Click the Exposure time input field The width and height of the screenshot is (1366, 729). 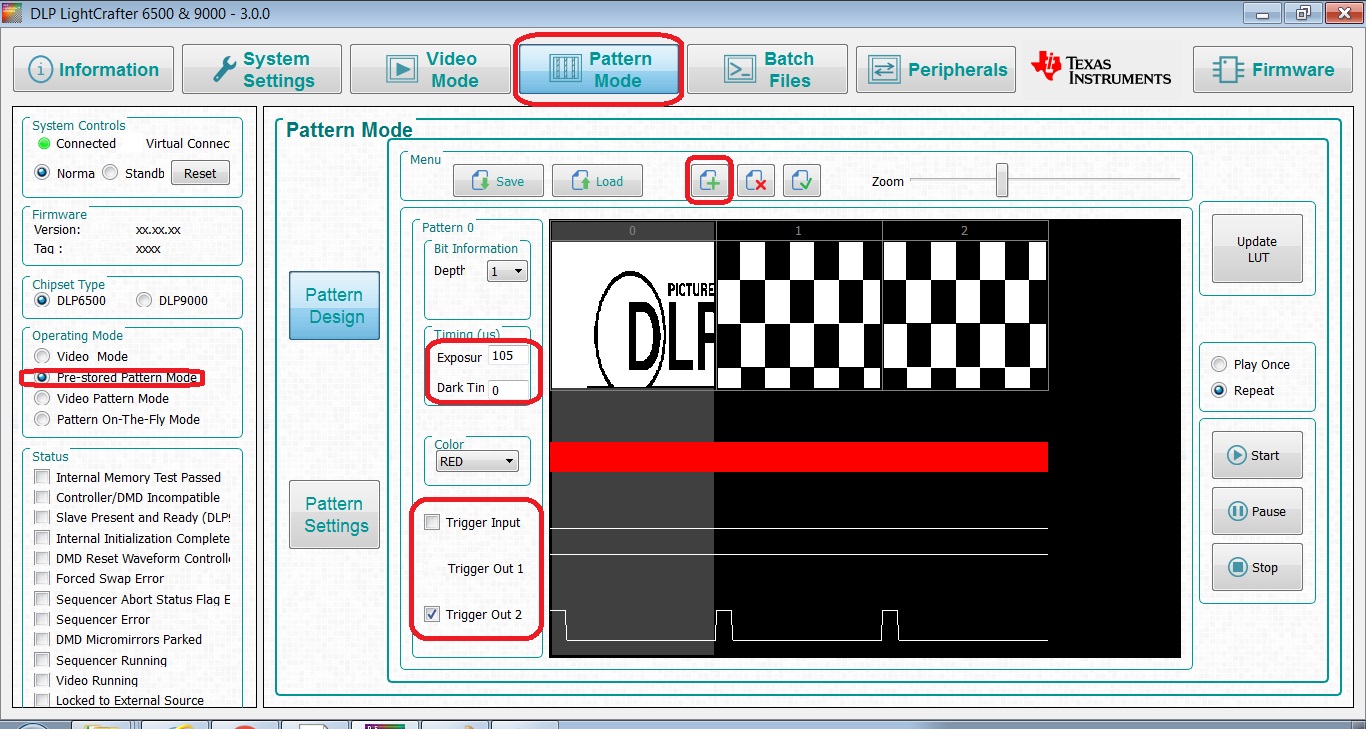pyautogui.click(x=509, y=356)
